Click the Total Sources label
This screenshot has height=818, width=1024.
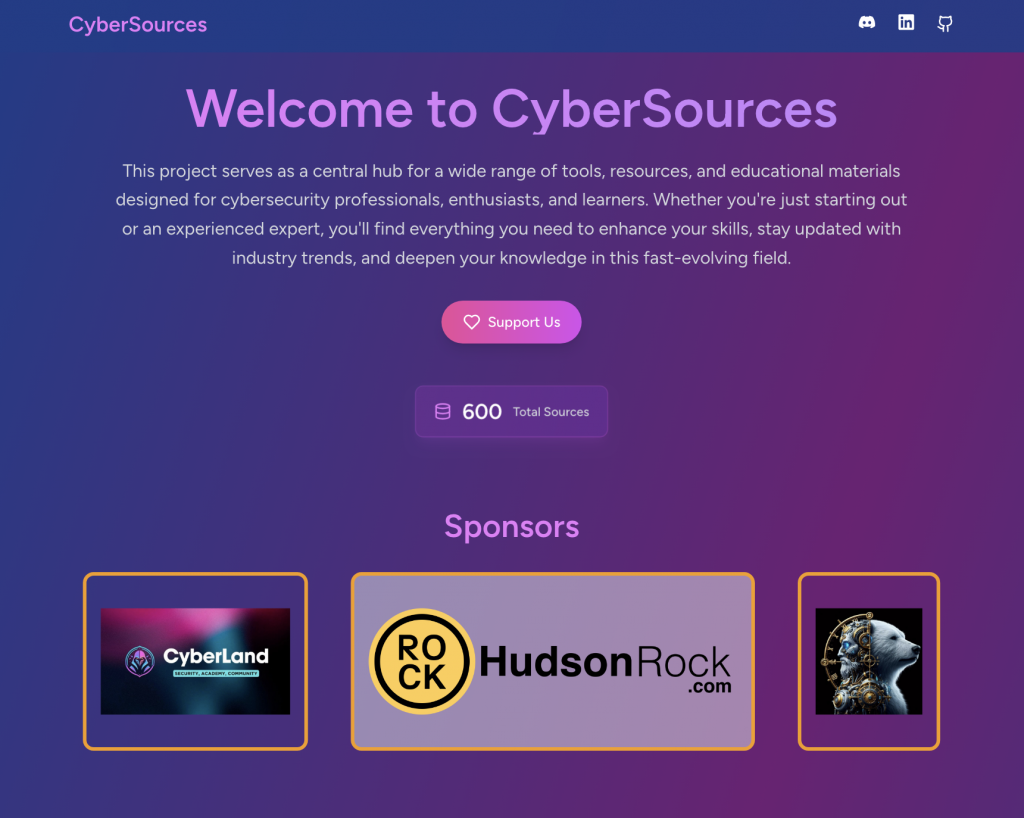click(551, 412)
